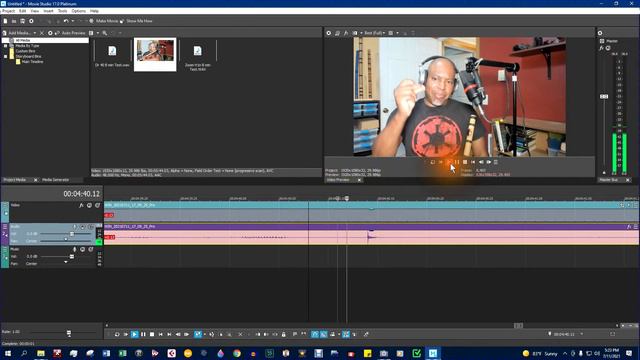640x360 pixels.
Task: Click the undo arrow icon
Action: [x=66, y=21]
